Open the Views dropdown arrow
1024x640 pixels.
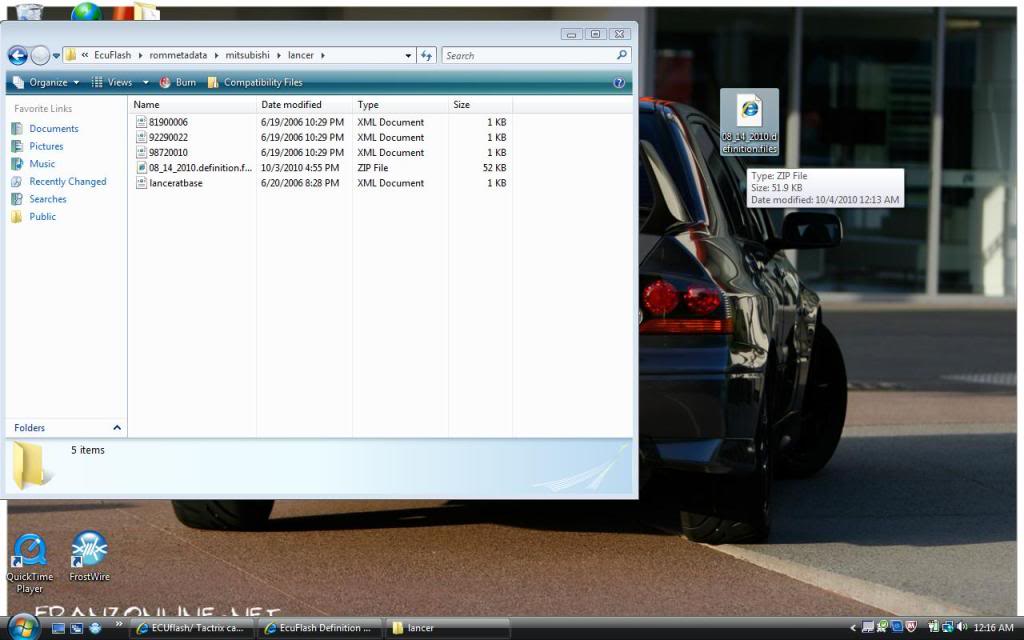pos(145,82)
